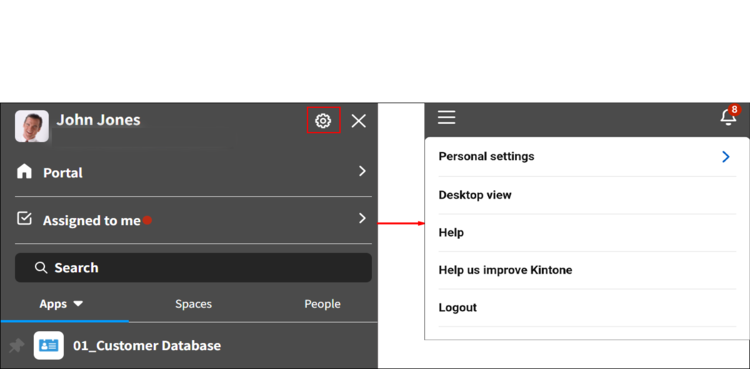Open the Help menu entry

pyautogui.click(x=451, y=233)
